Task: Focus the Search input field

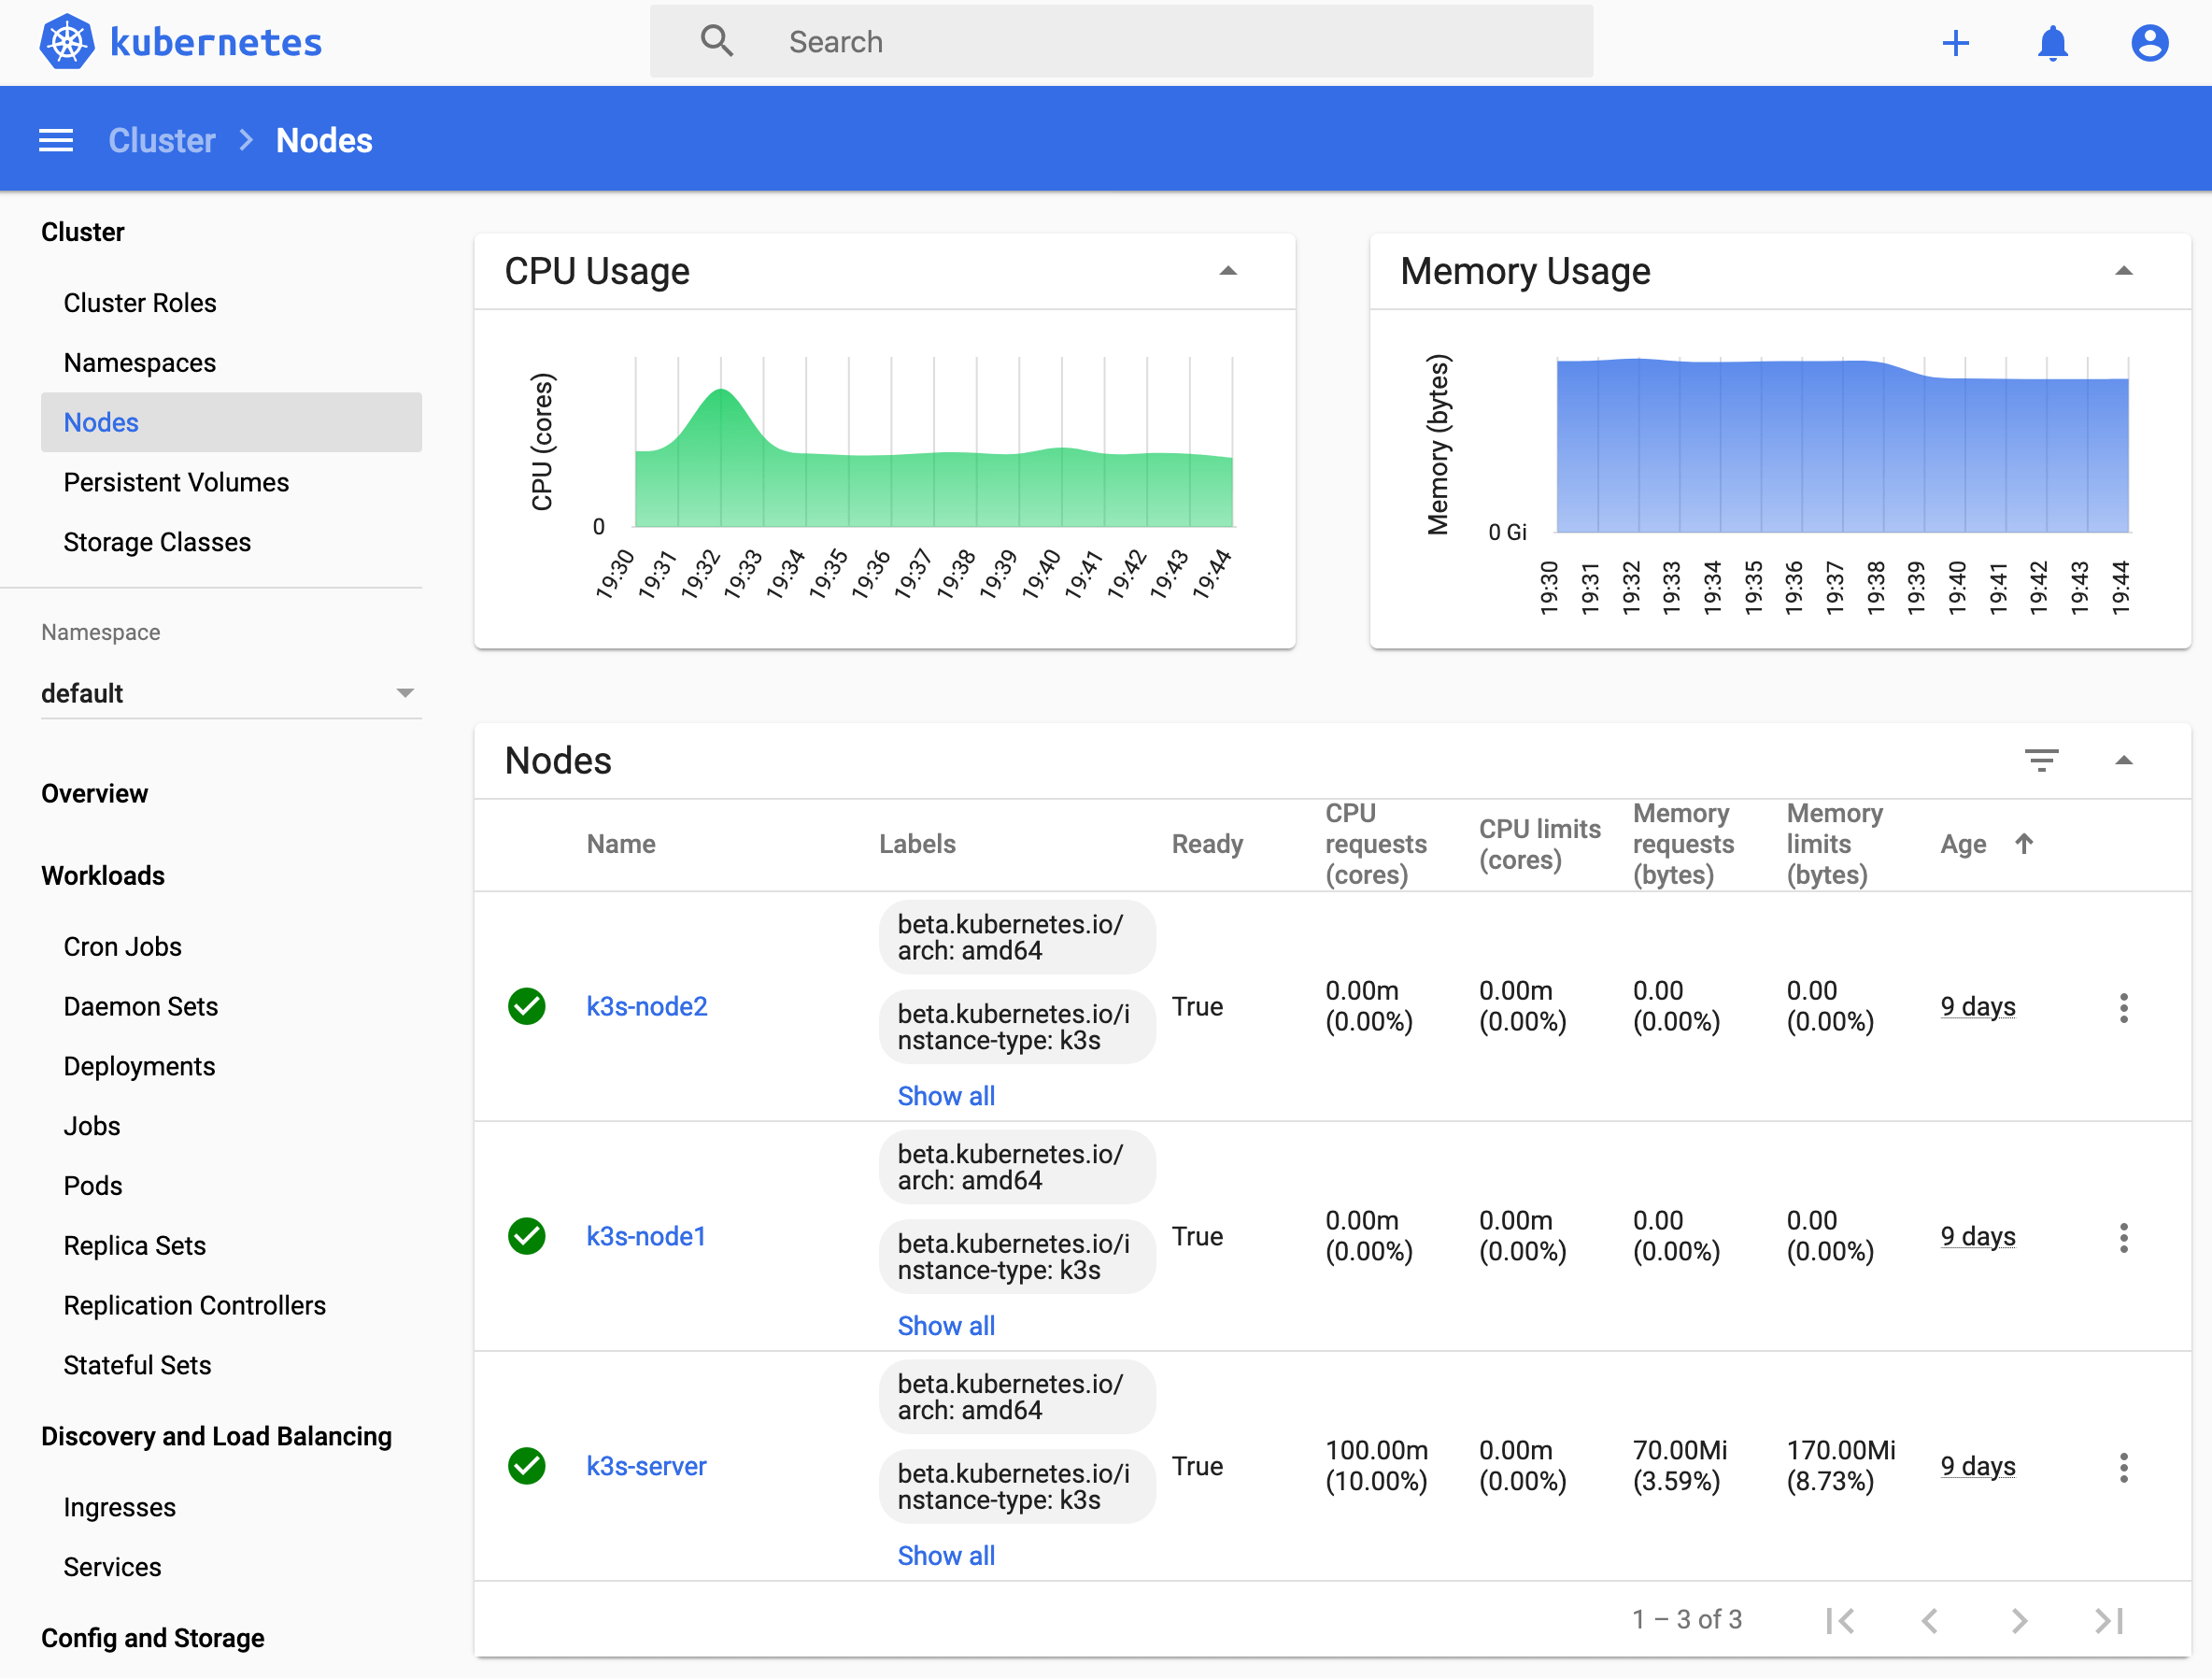Action: (x=1120, y=42)
